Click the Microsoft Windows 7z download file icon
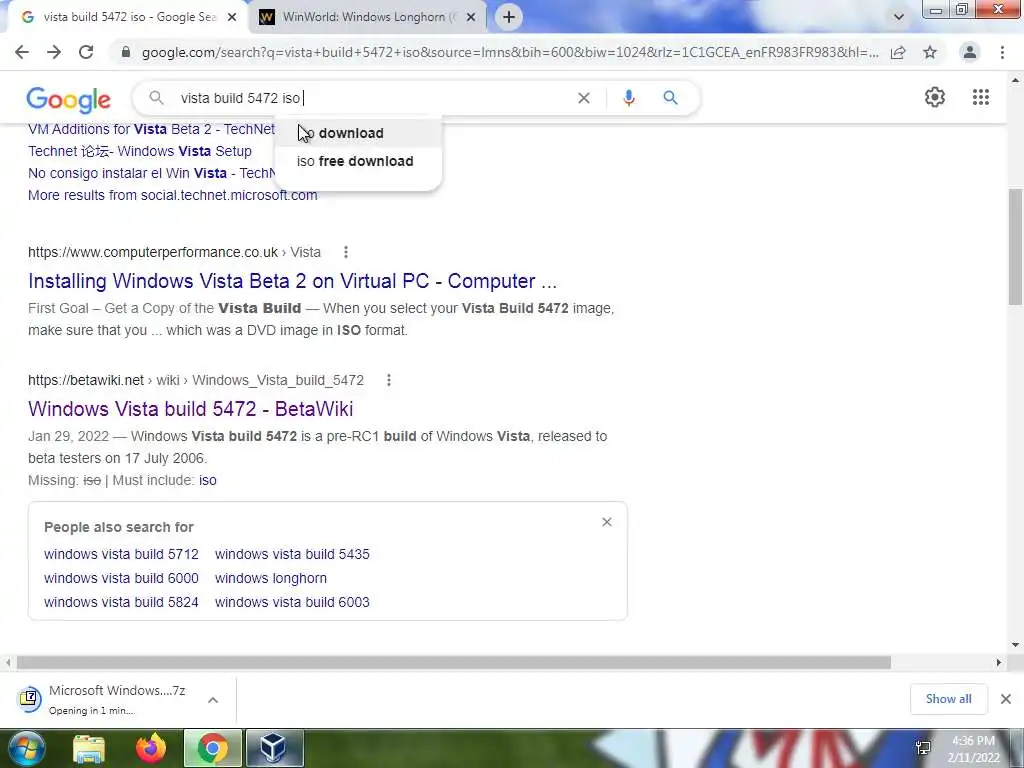 (x=29, y=699)
